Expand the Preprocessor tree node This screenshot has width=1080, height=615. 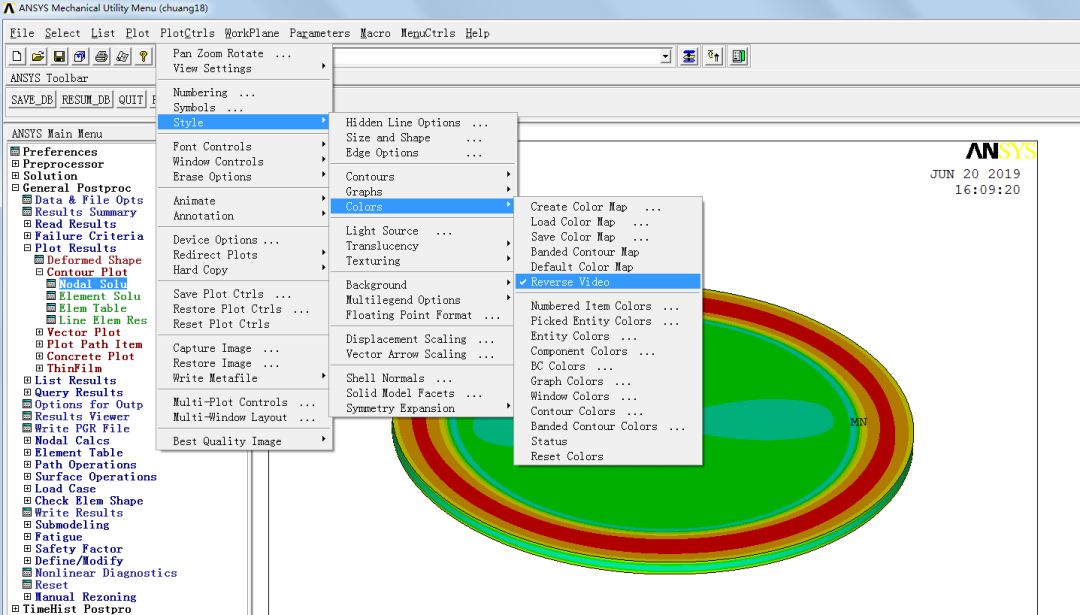coord(15,164)
